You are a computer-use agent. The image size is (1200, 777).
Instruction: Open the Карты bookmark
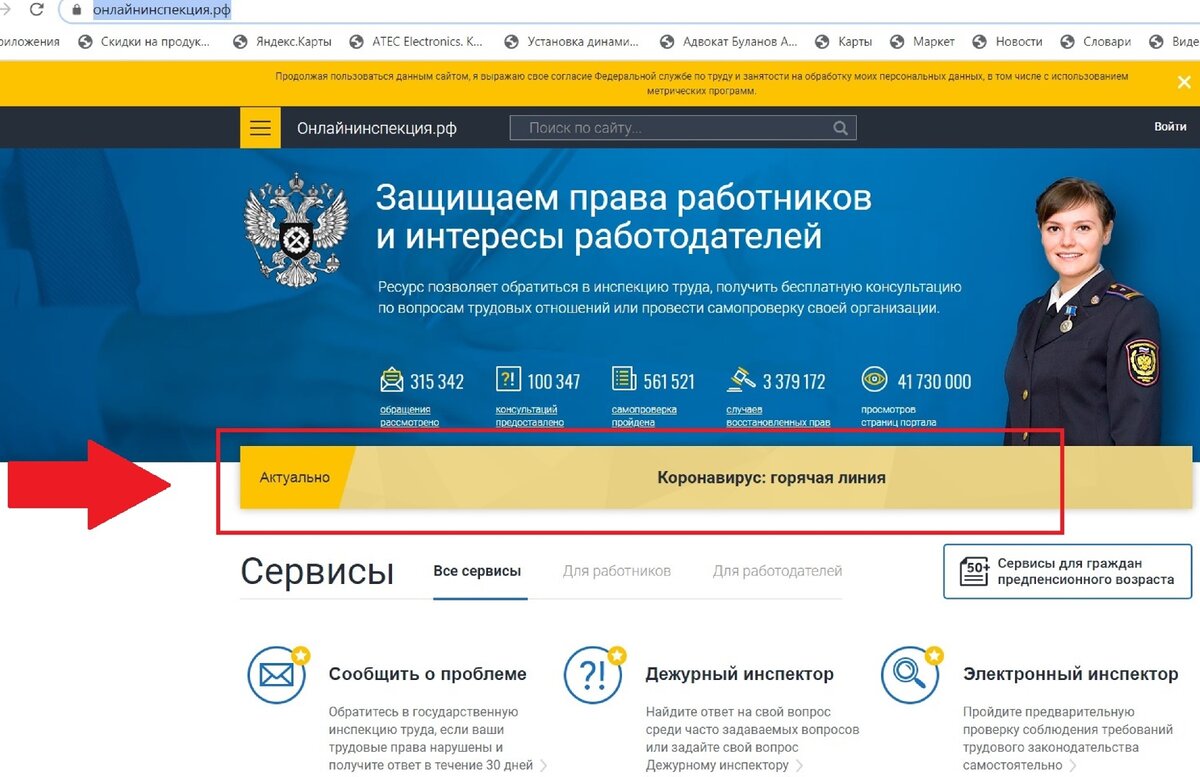pos(843,42)
